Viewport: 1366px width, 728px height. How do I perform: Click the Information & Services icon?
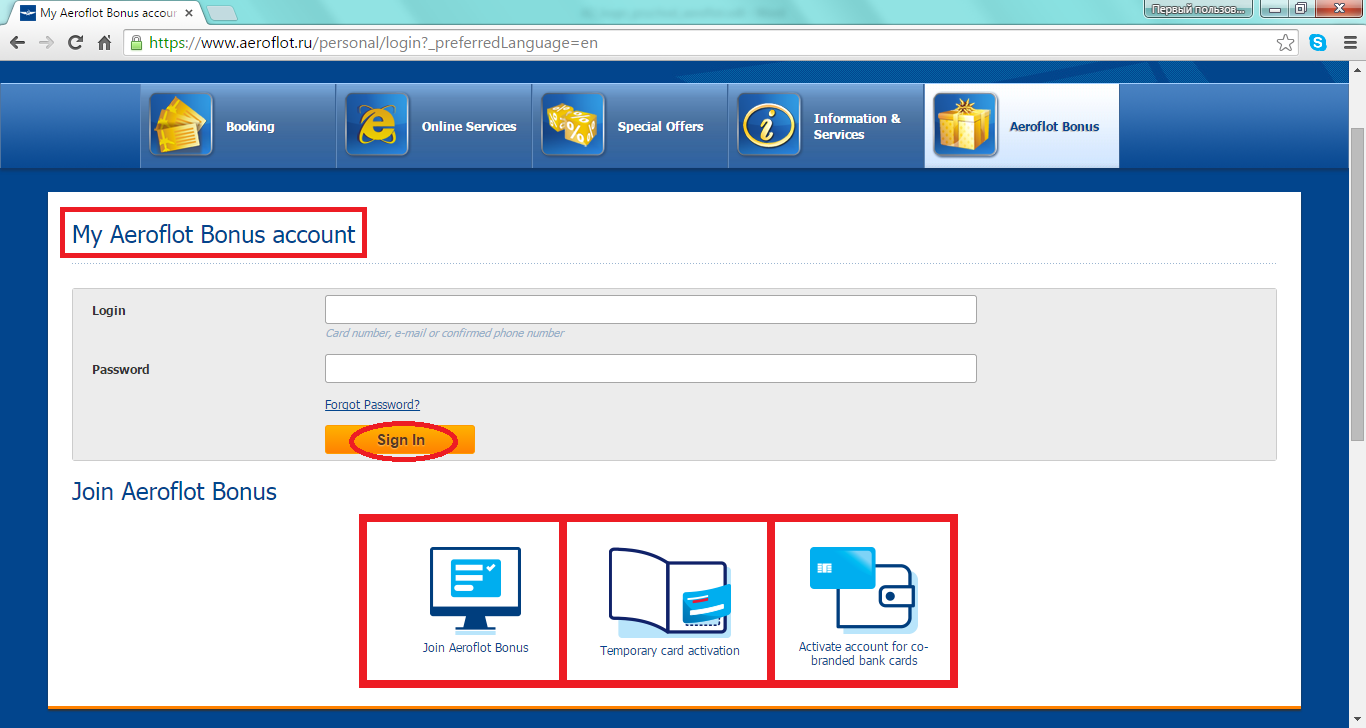tap(769, 125)
